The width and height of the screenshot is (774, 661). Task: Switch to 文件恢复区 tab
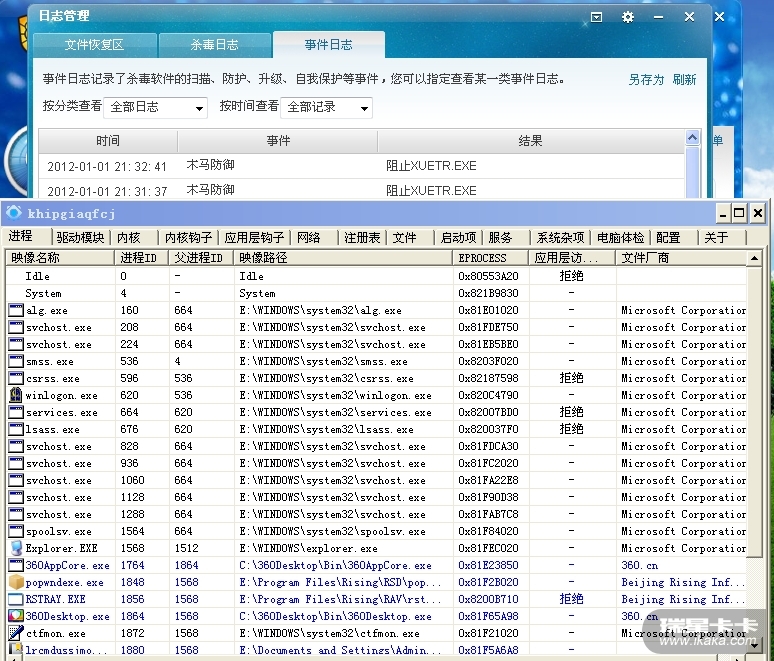[x=95, y=45]
